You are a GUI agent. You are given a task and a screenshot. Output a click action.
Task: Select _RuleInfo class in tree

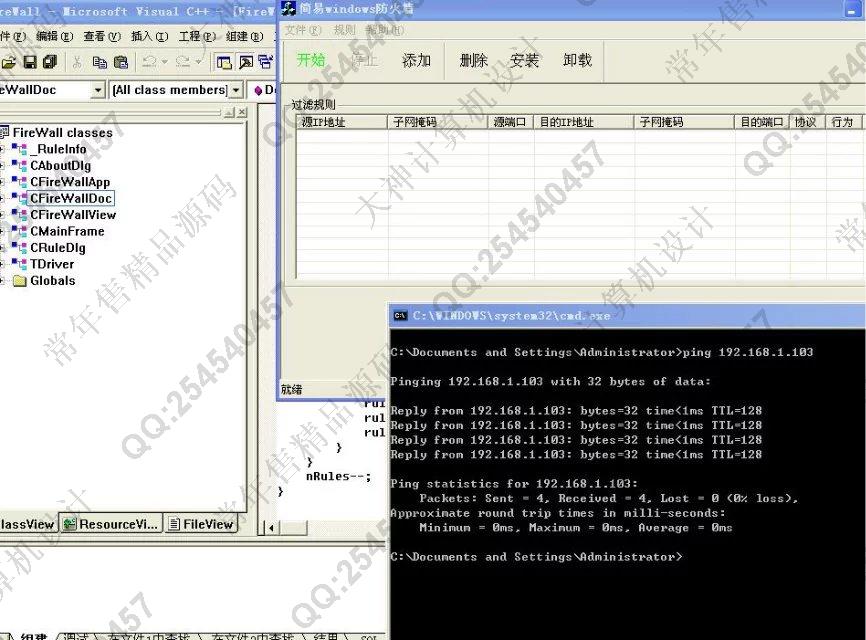pyautogui.click(x=58, y=149)
